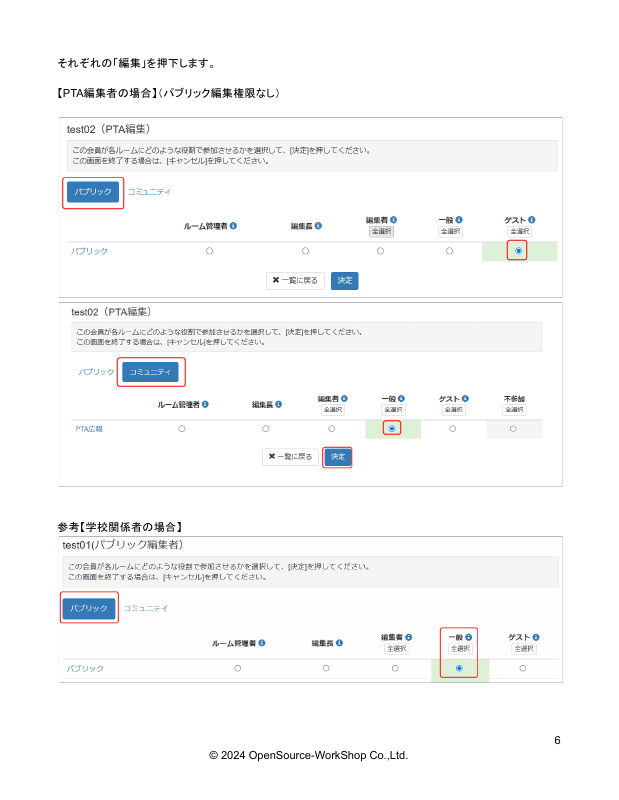The width and height of the screenshot is (619, 800).
Task: Click 全選択 under 一般 in test01 table
Action: pos(460,648)
